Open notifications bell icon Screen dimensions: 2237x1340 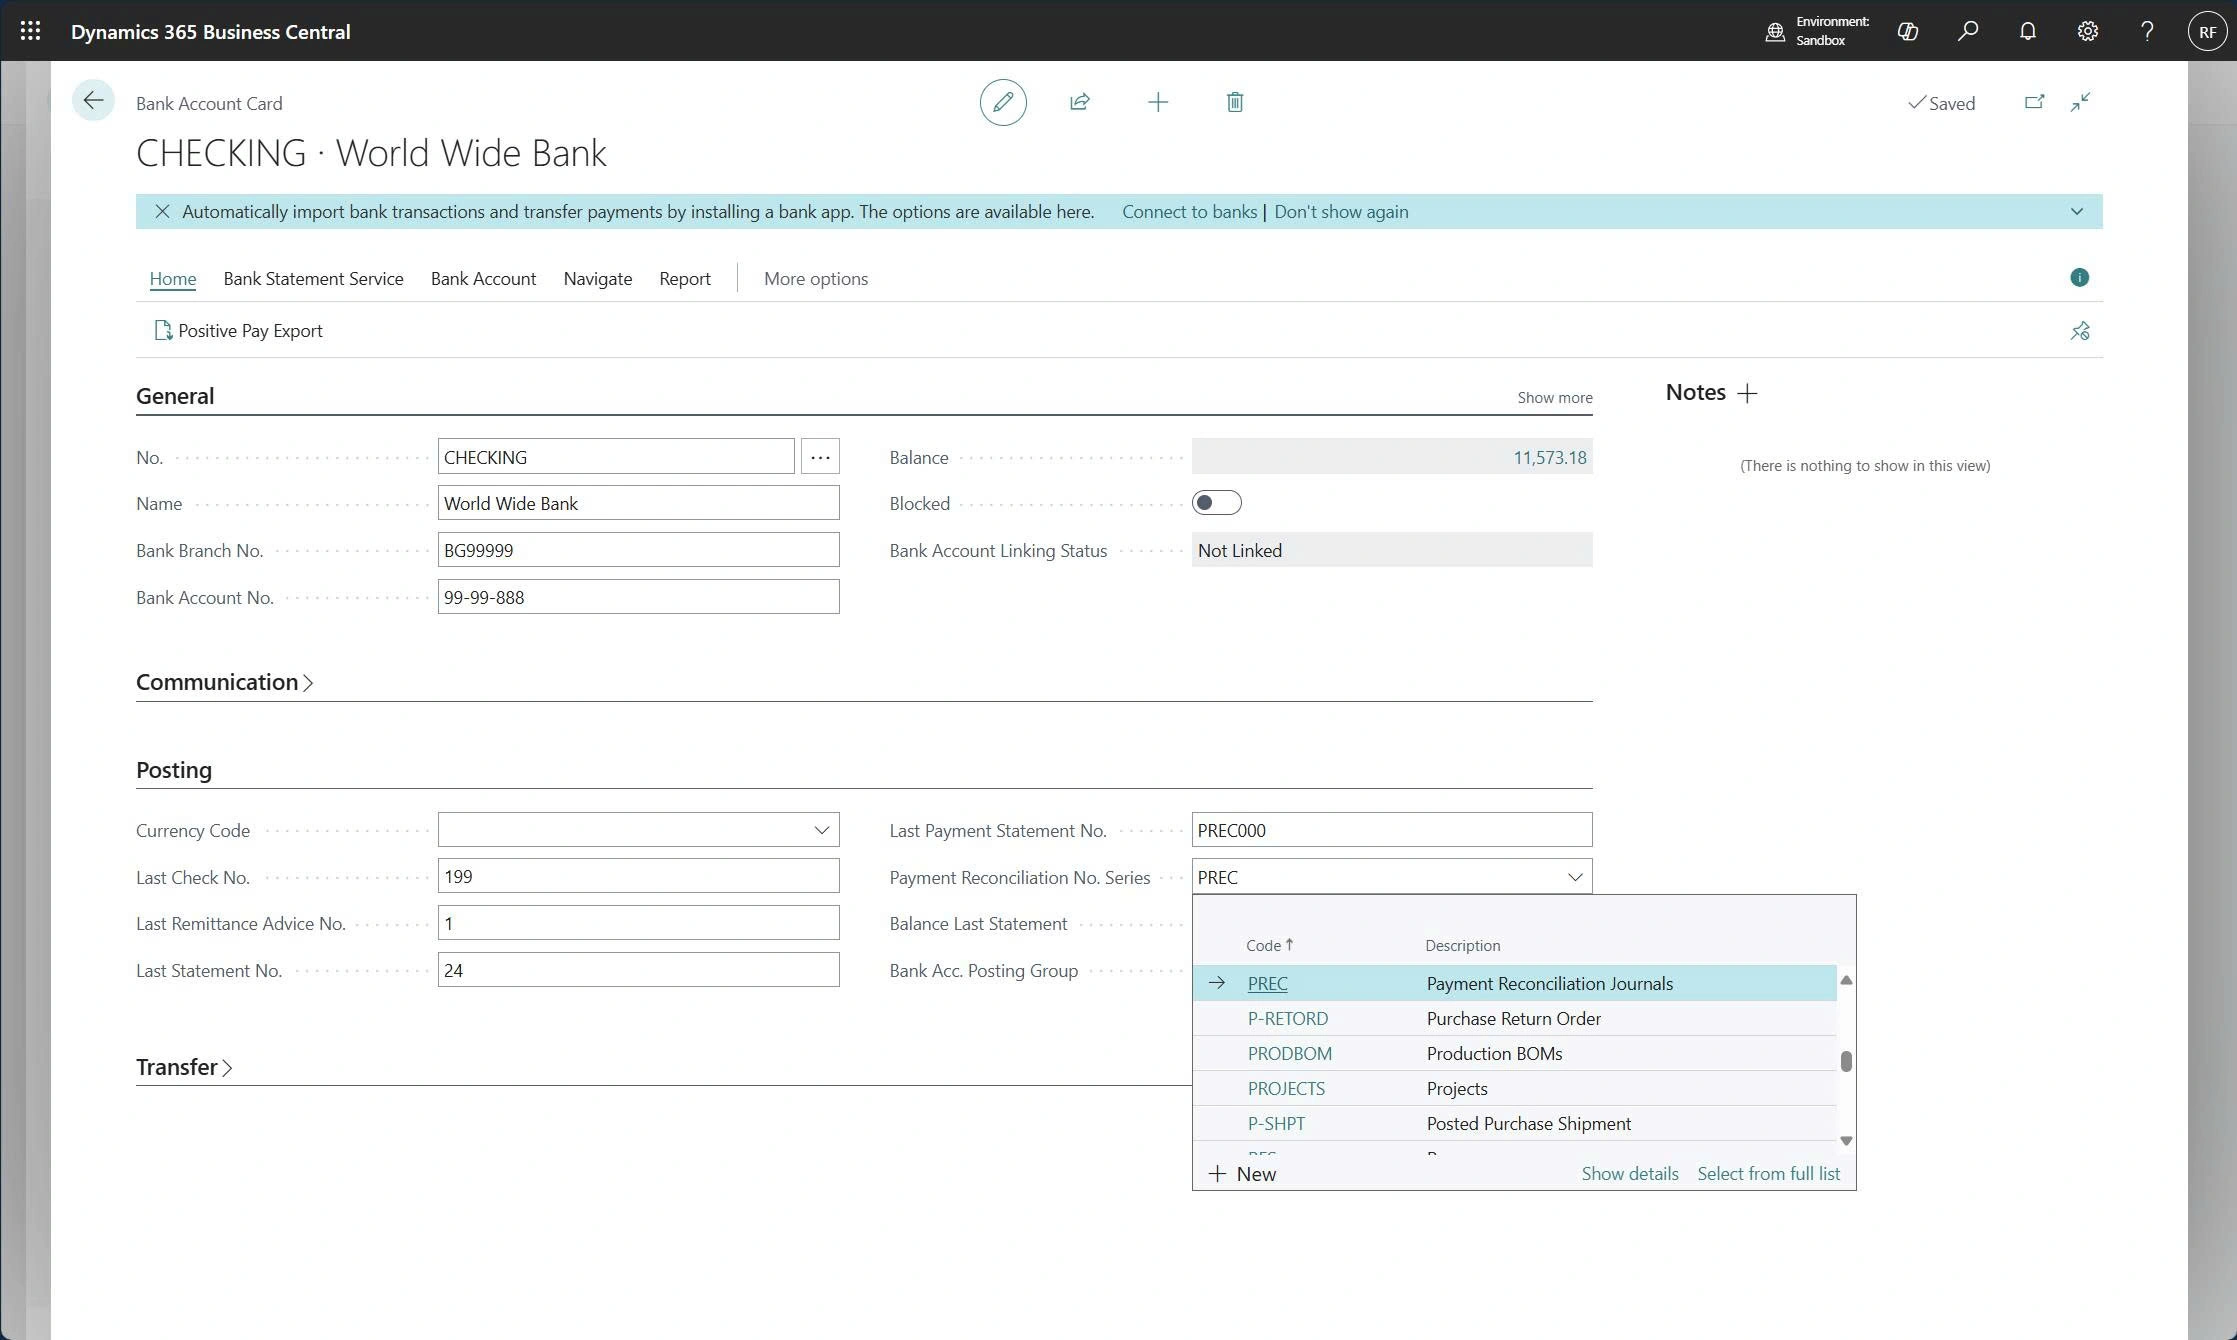[2027, 31]
